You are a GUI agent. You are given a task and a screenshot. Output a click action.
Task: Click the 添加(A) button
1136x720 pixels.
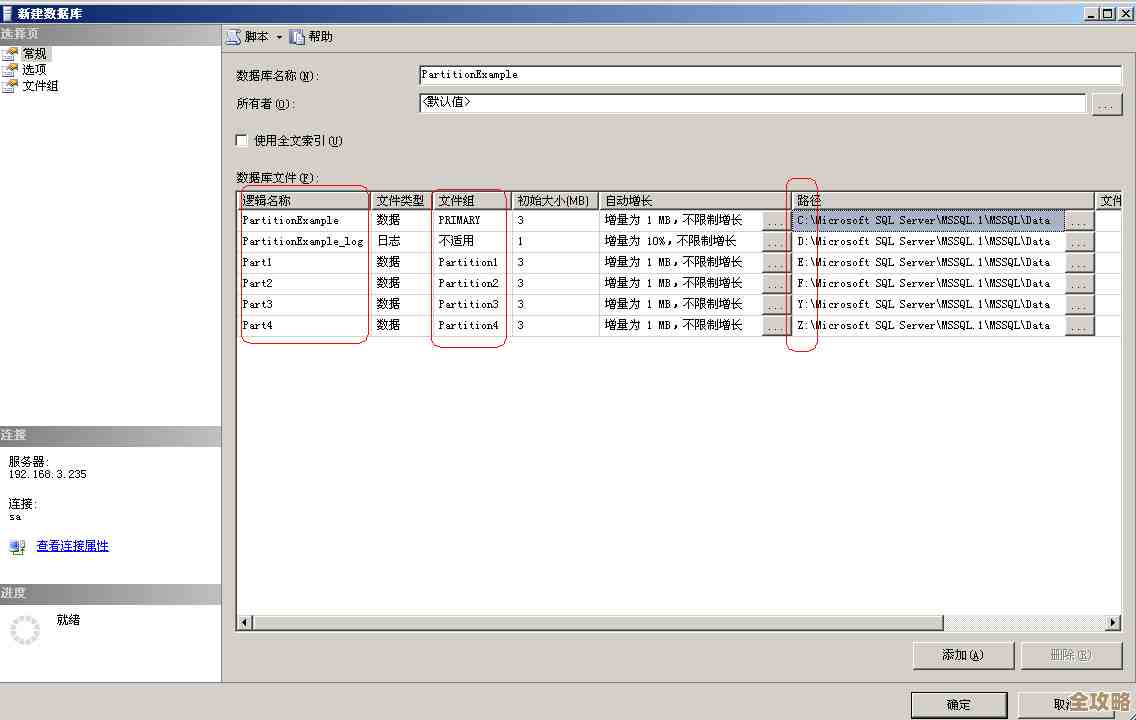(962, 655)
